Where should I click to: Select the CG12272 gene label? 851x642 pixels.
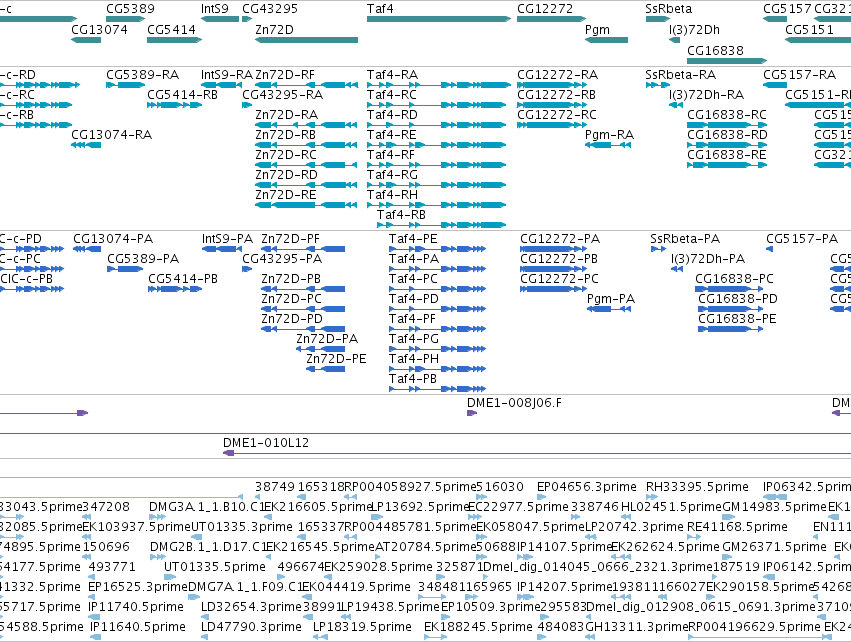pyautogui.click(x=545, y=9)
